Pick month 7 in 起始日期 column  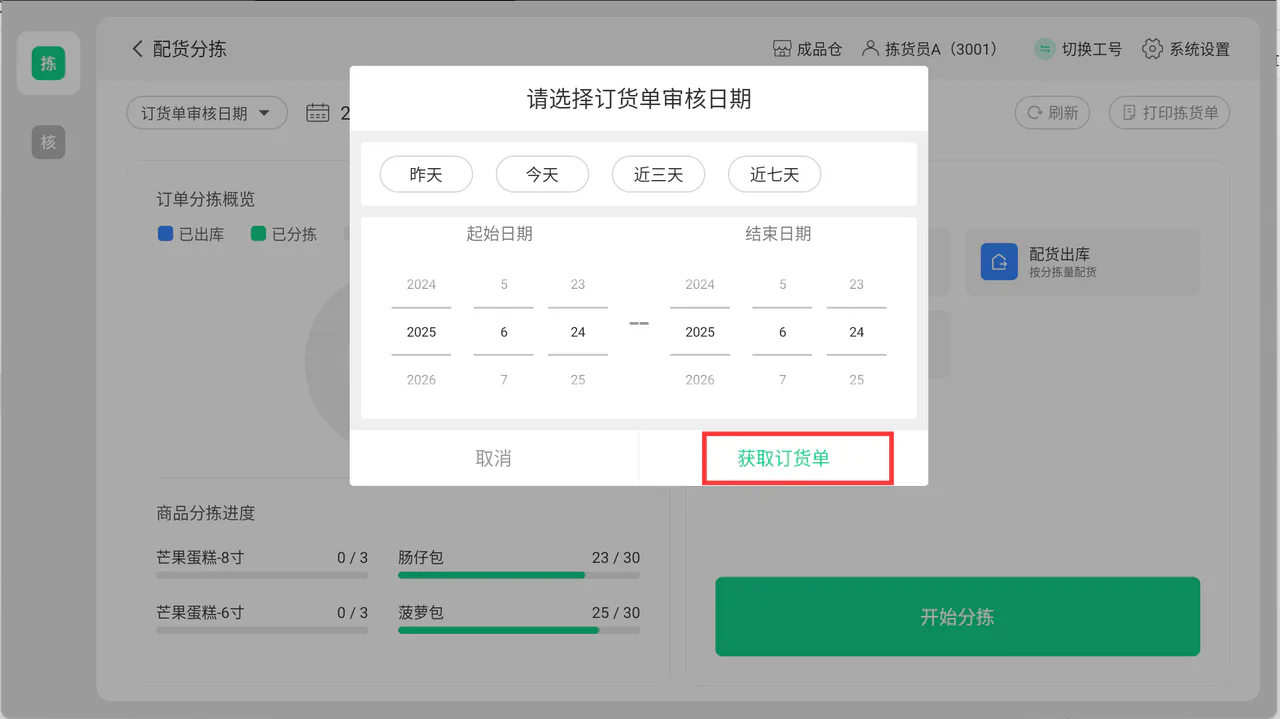point(504,380)
